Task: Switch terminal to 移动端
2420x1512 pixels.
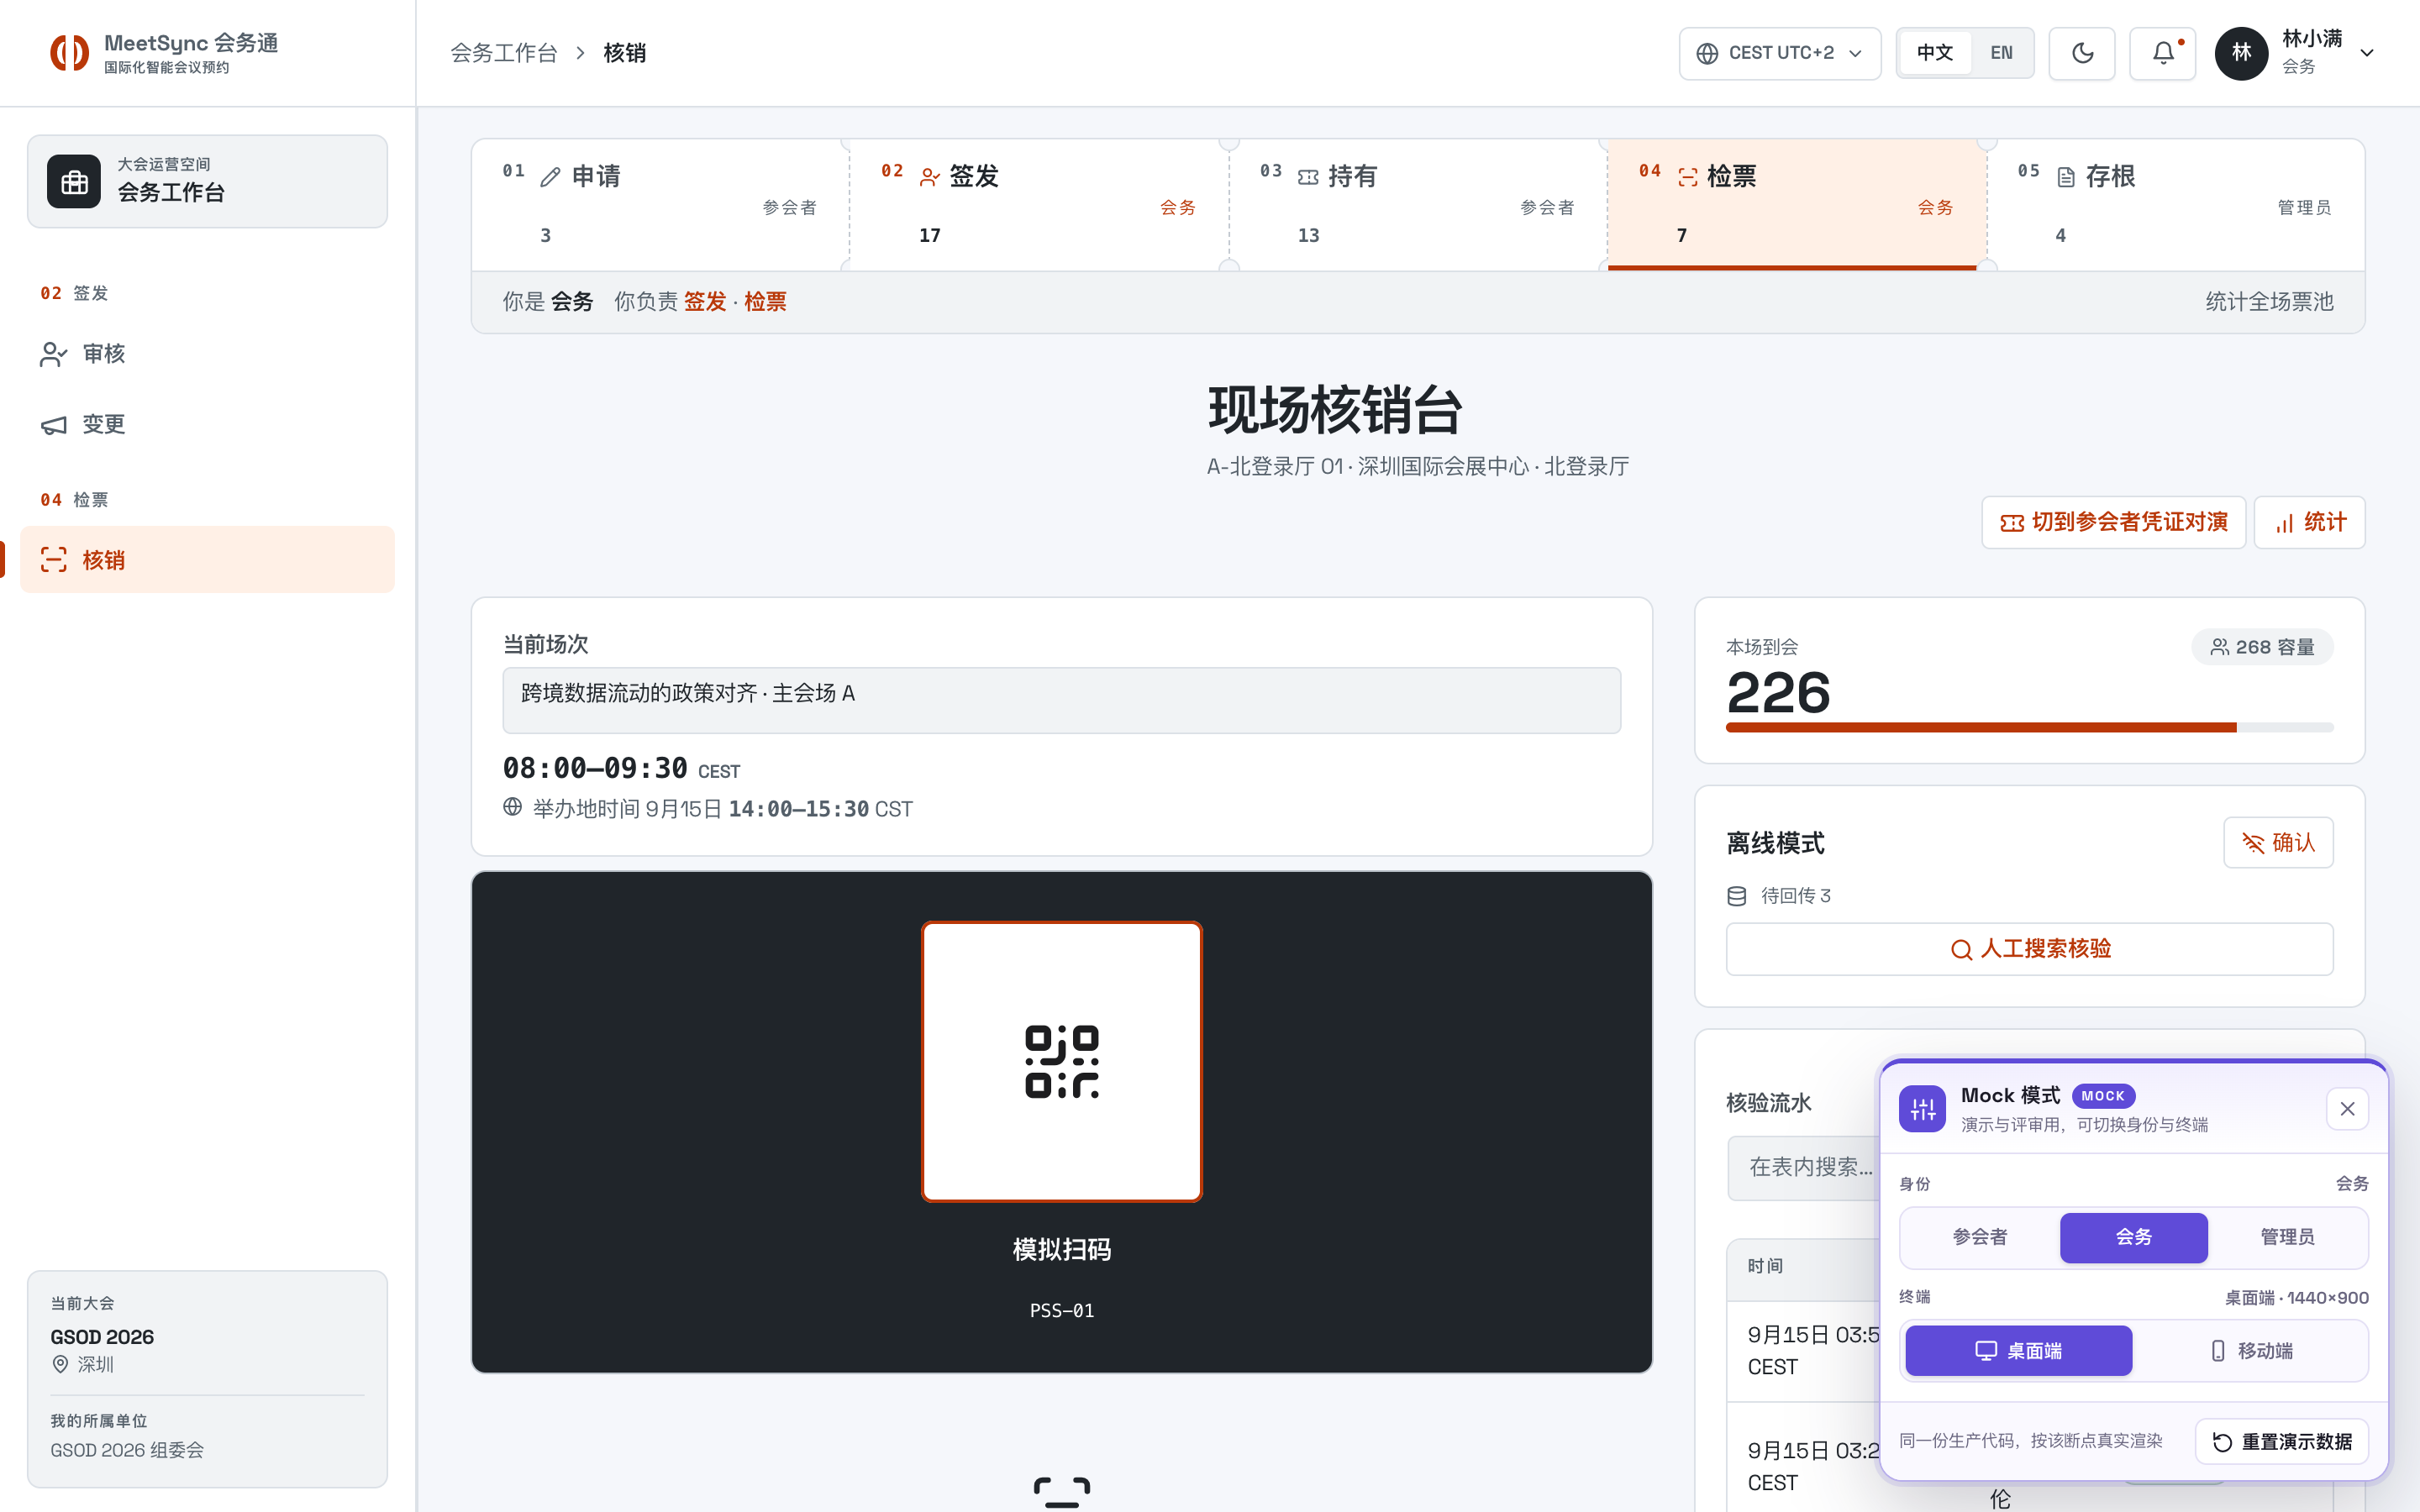Action: [2250, 1350]
